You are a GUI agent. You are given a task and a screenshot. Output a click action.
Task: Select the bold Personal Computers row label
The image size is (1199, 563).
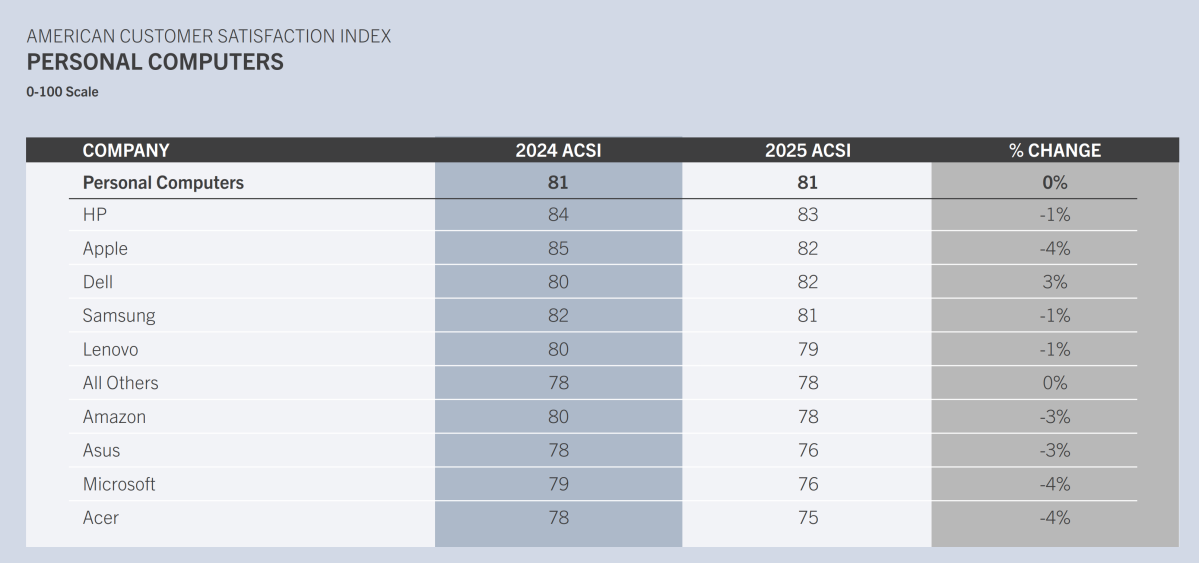pos(163,183)
